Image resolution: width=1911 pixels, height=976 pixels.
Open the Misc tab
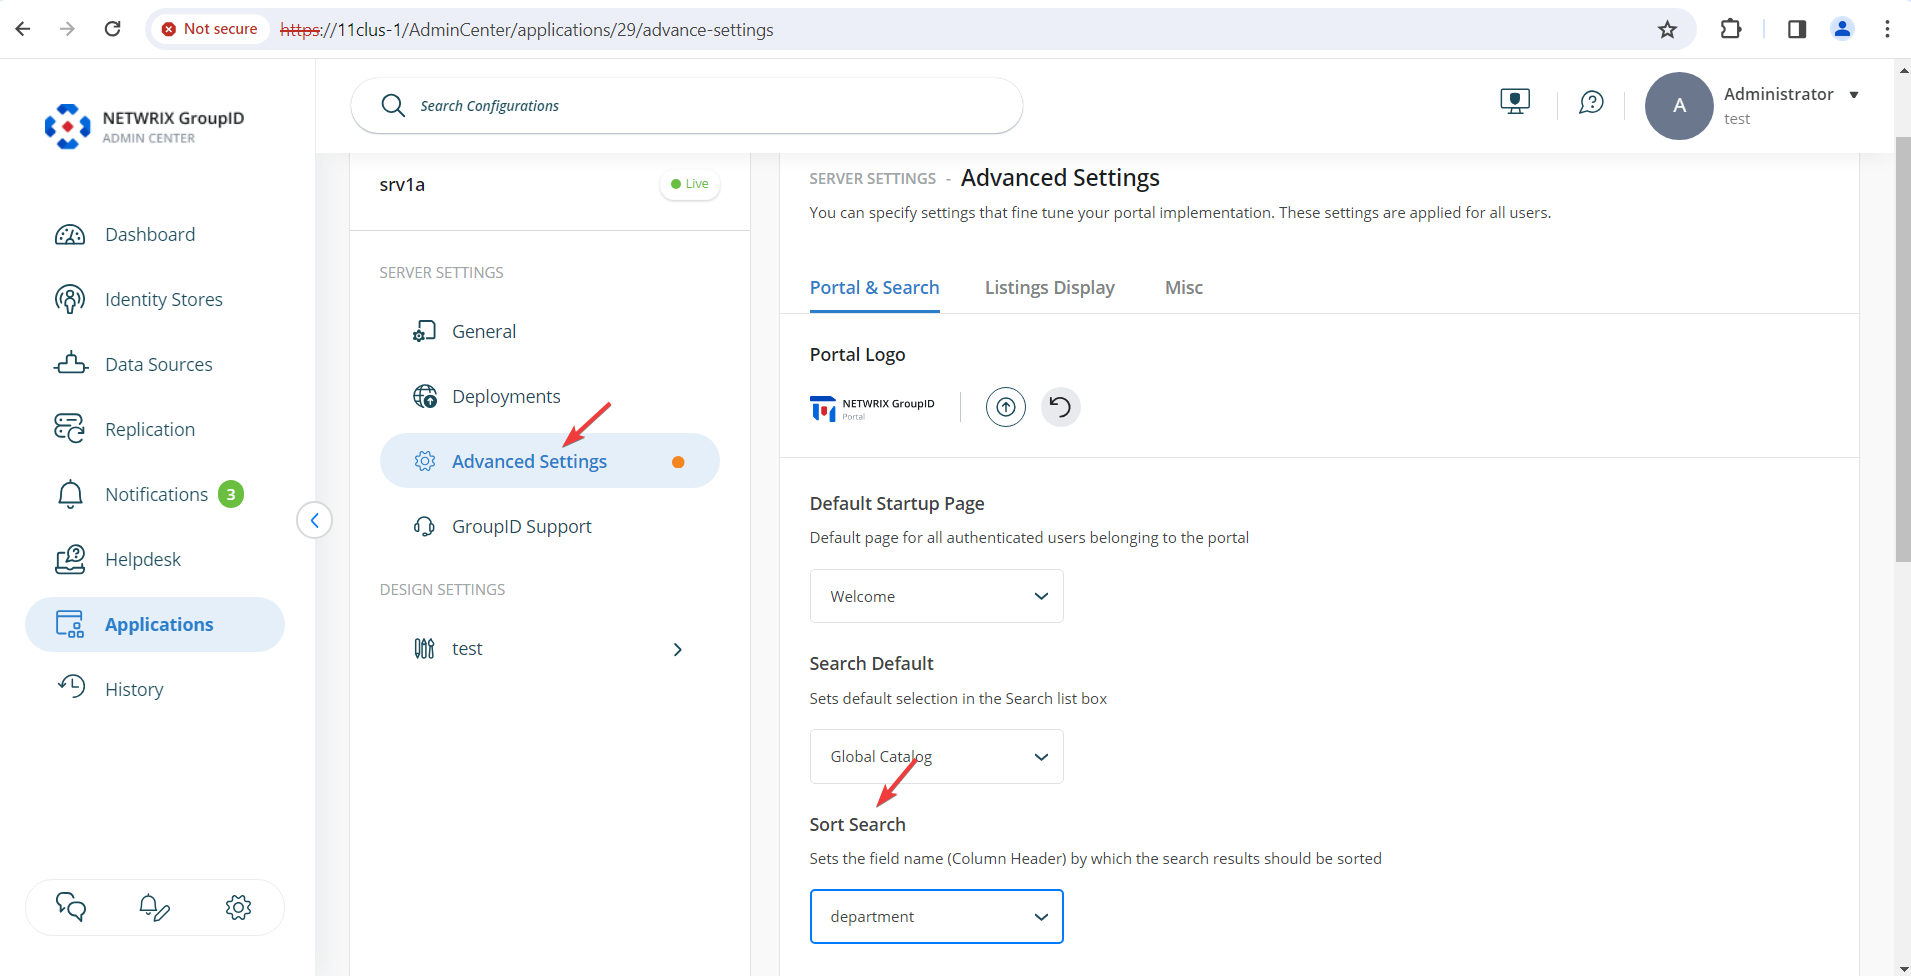point(1182,288)
